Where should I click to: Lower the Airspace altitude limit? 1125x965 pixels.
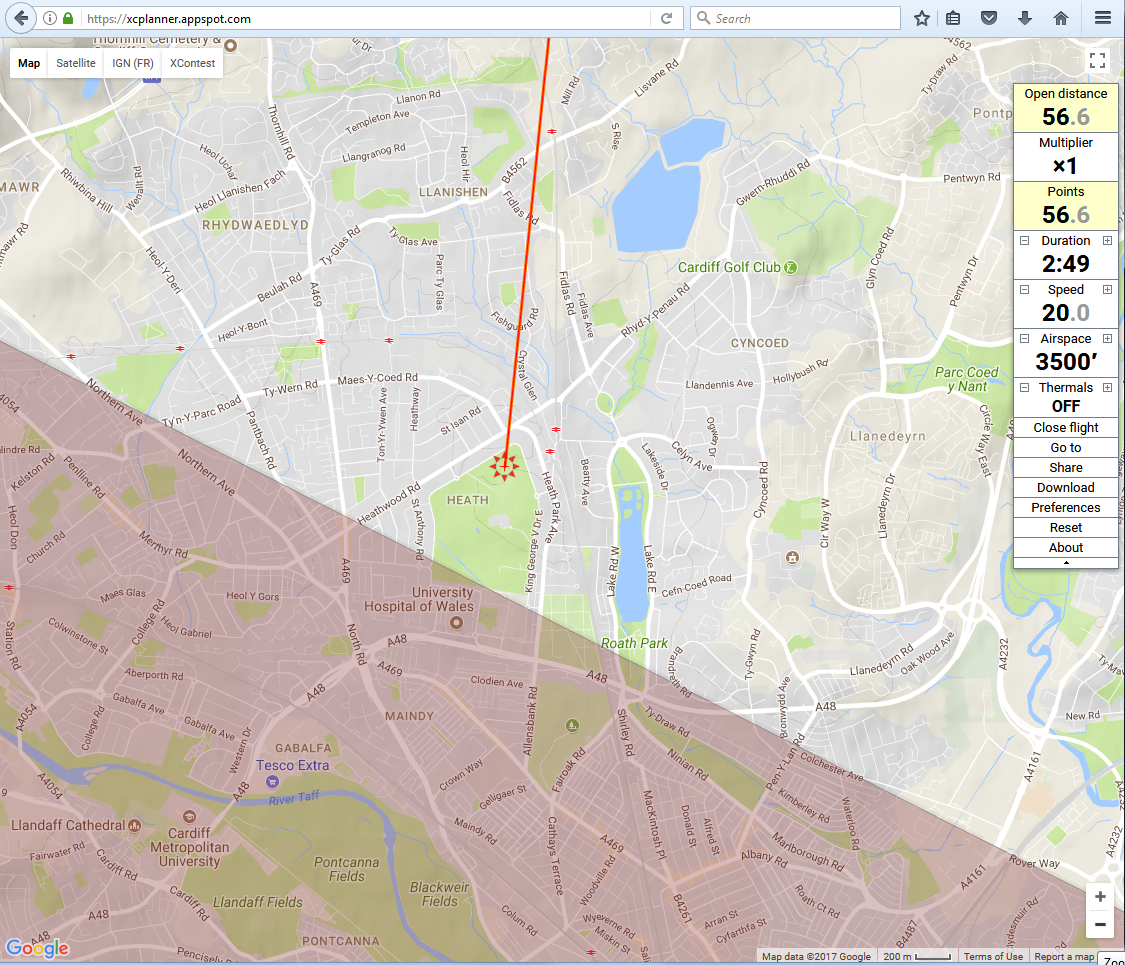tap(1025, 339)
